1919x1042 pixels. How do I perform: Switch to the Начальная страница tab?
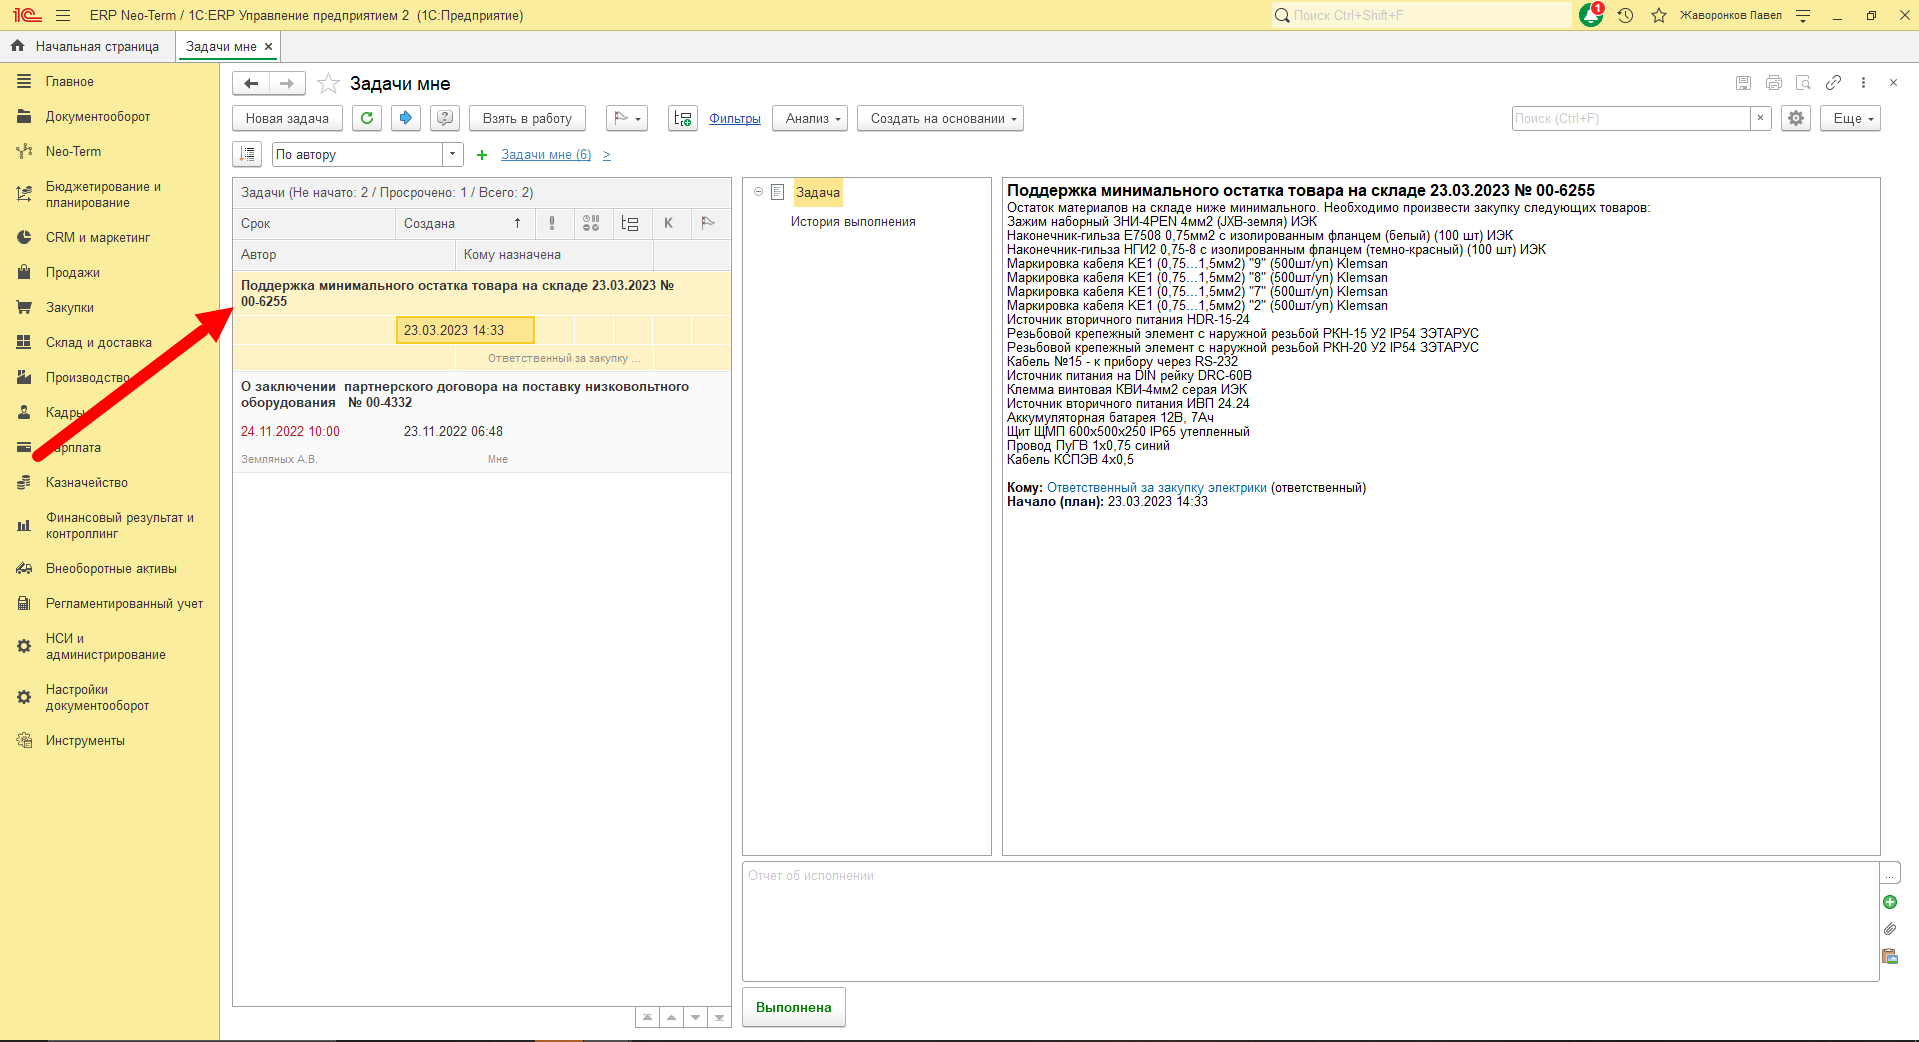point(88,46)
